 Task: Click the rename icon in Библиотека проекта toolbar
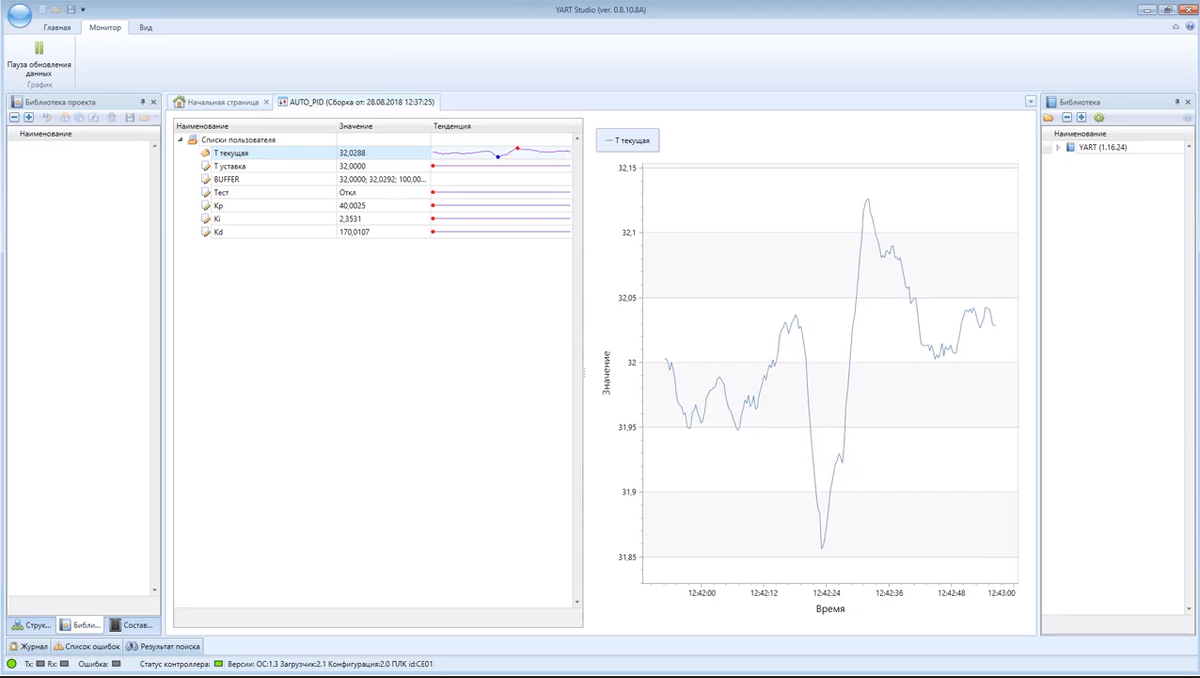(46, 118)
